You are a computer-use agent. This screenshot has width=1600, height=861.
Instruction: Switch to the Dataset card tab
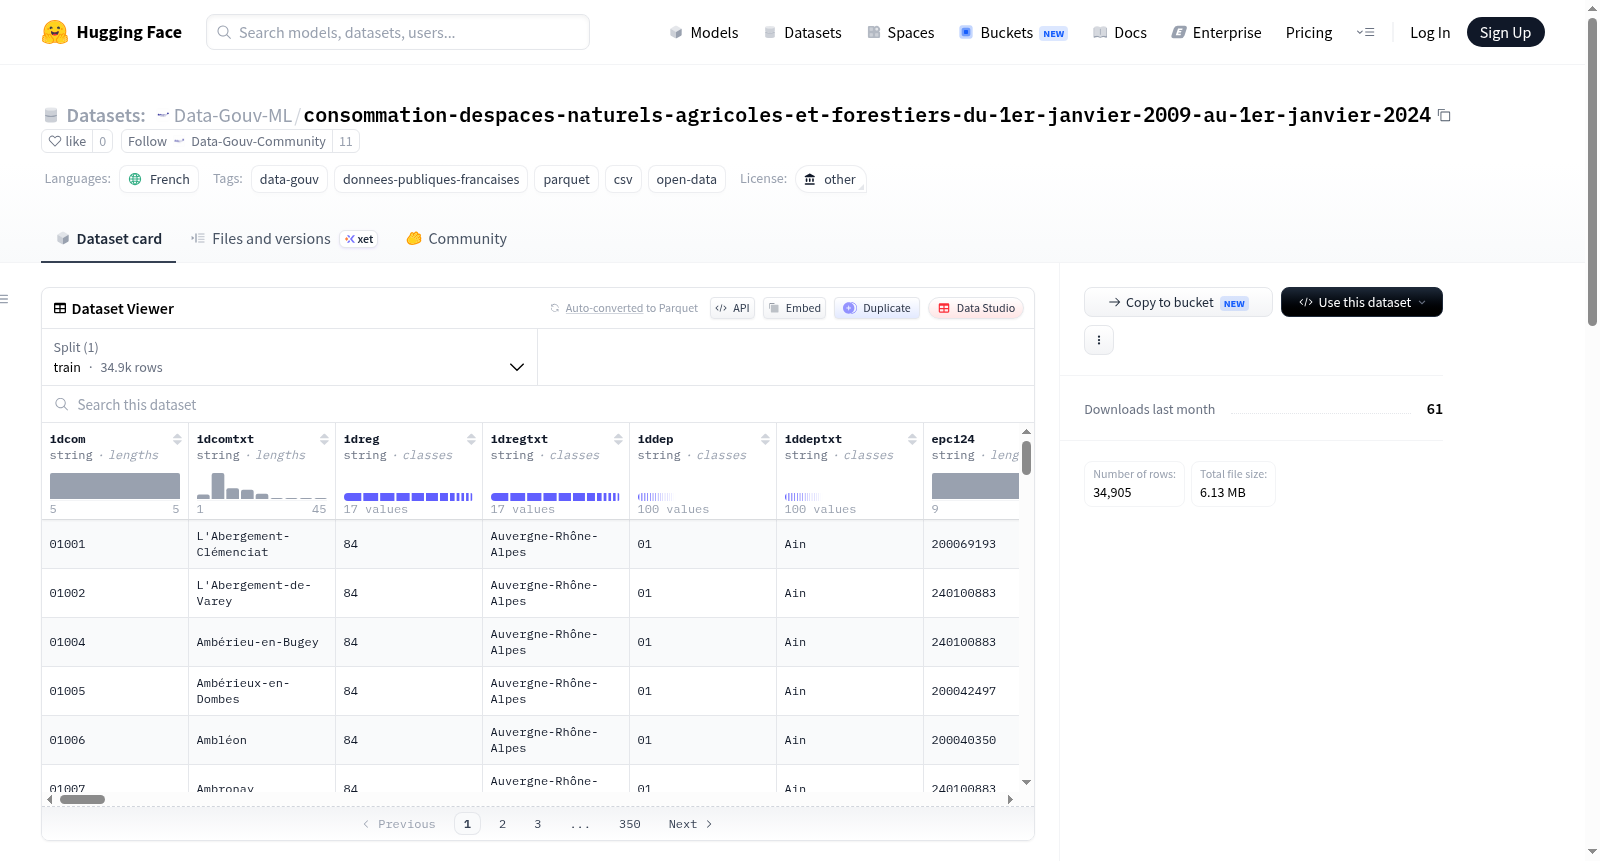coord(108,239)
